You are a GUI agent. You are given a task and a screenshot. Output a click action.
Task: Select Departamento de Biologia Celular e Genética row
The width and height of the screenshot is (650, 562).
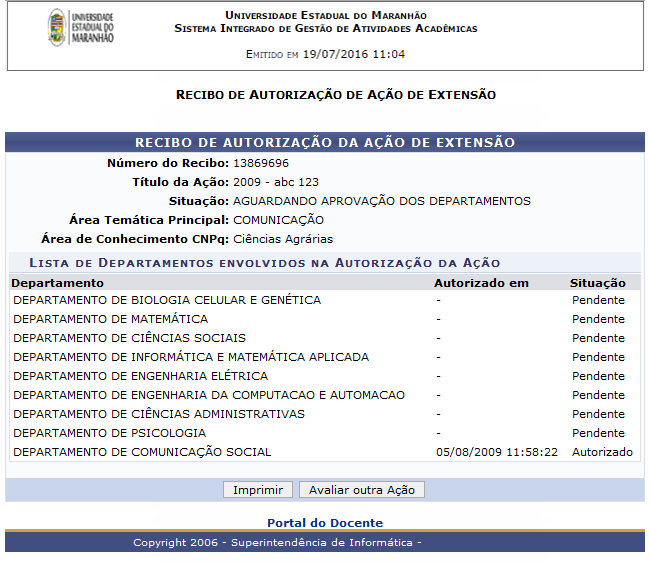pos(167,300)
